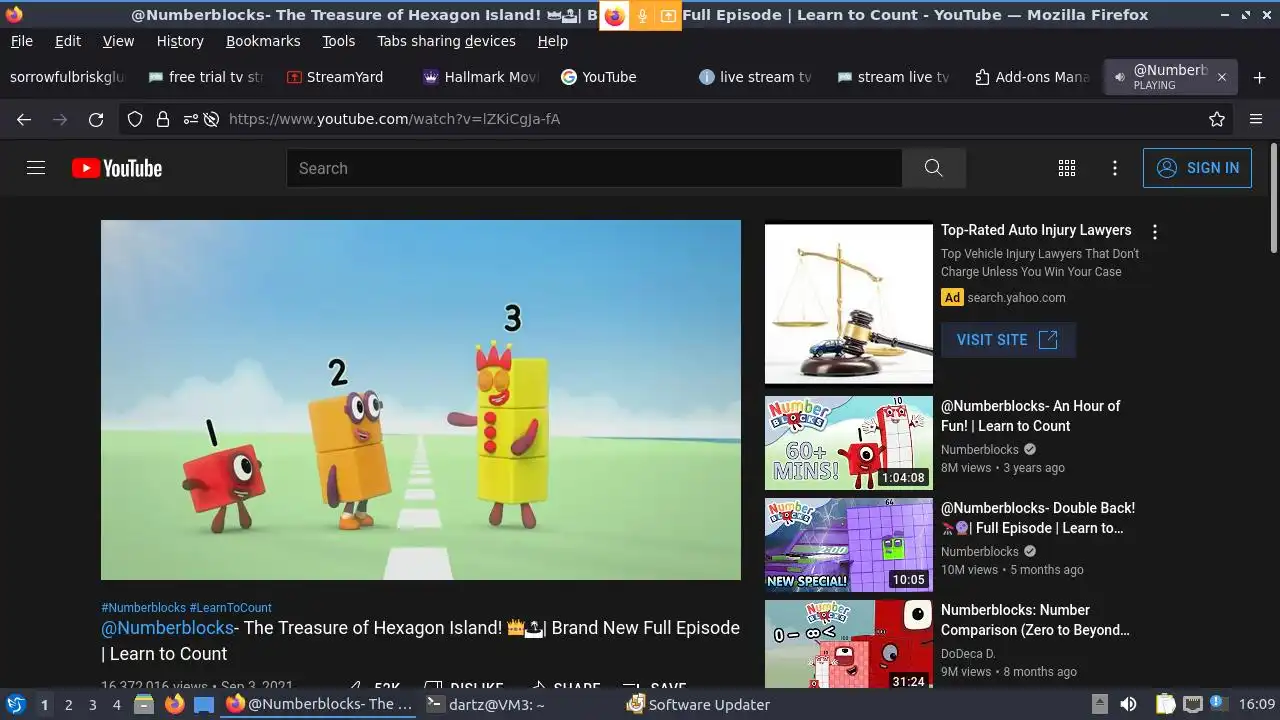
Task: Click the show desktop panel icon
Action: (x=204, y=704)
